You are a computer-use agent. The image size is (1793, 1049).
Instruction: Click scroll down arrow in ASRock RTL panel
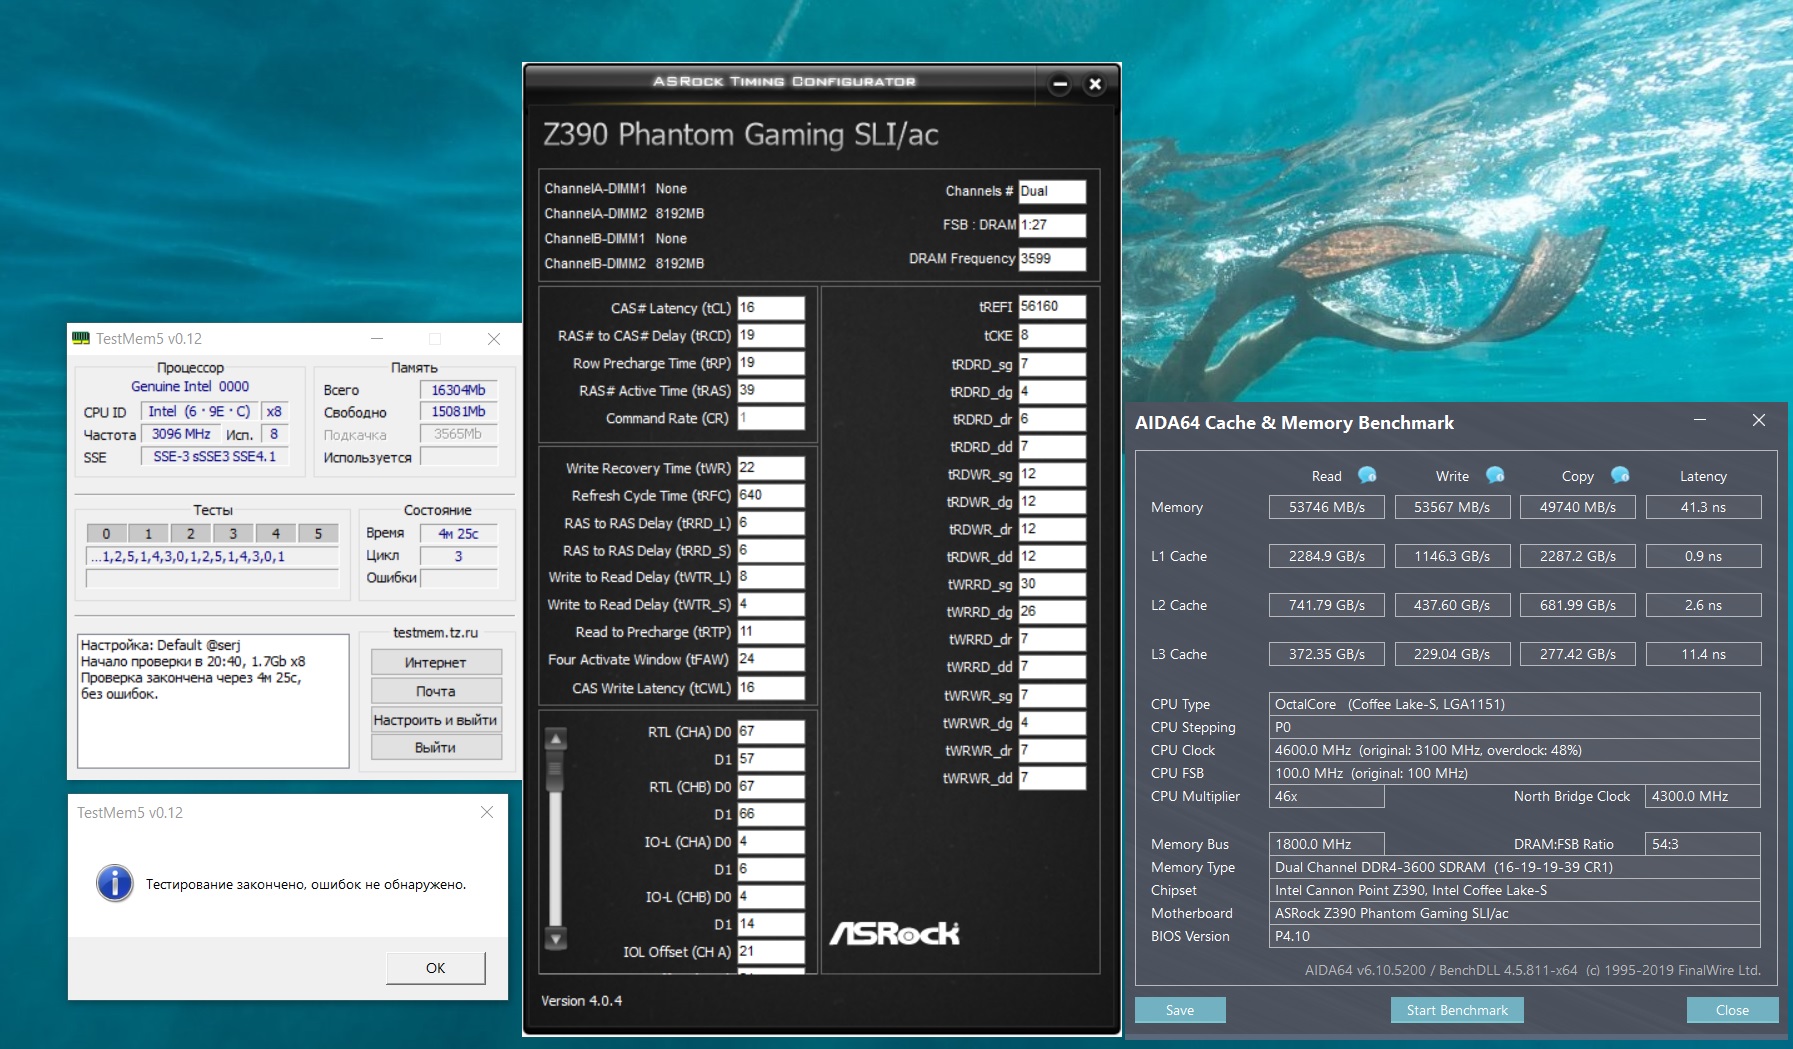click(x=556, y=938)
